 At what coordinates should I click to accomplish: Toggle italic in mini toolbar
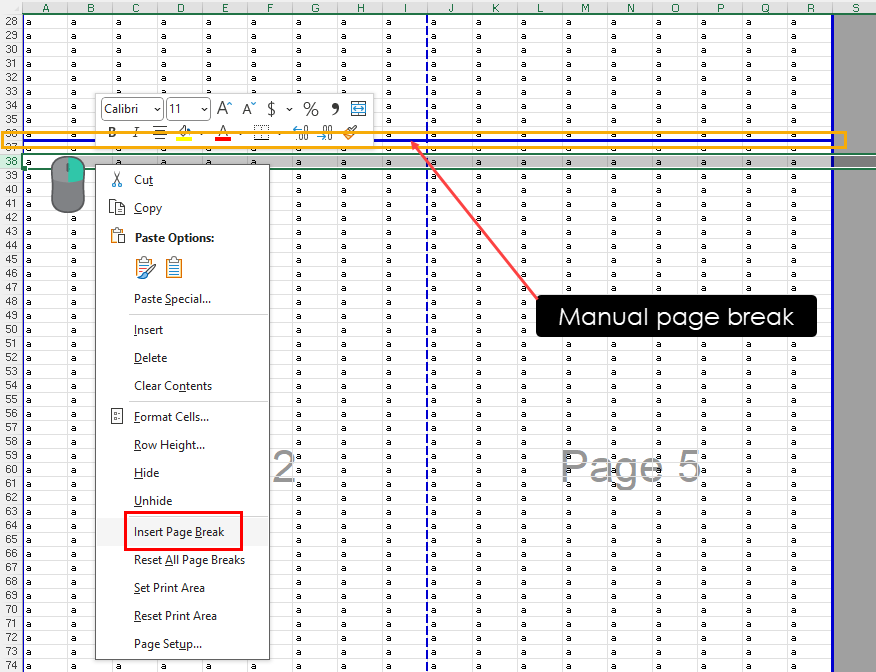(x=136, y=133)
